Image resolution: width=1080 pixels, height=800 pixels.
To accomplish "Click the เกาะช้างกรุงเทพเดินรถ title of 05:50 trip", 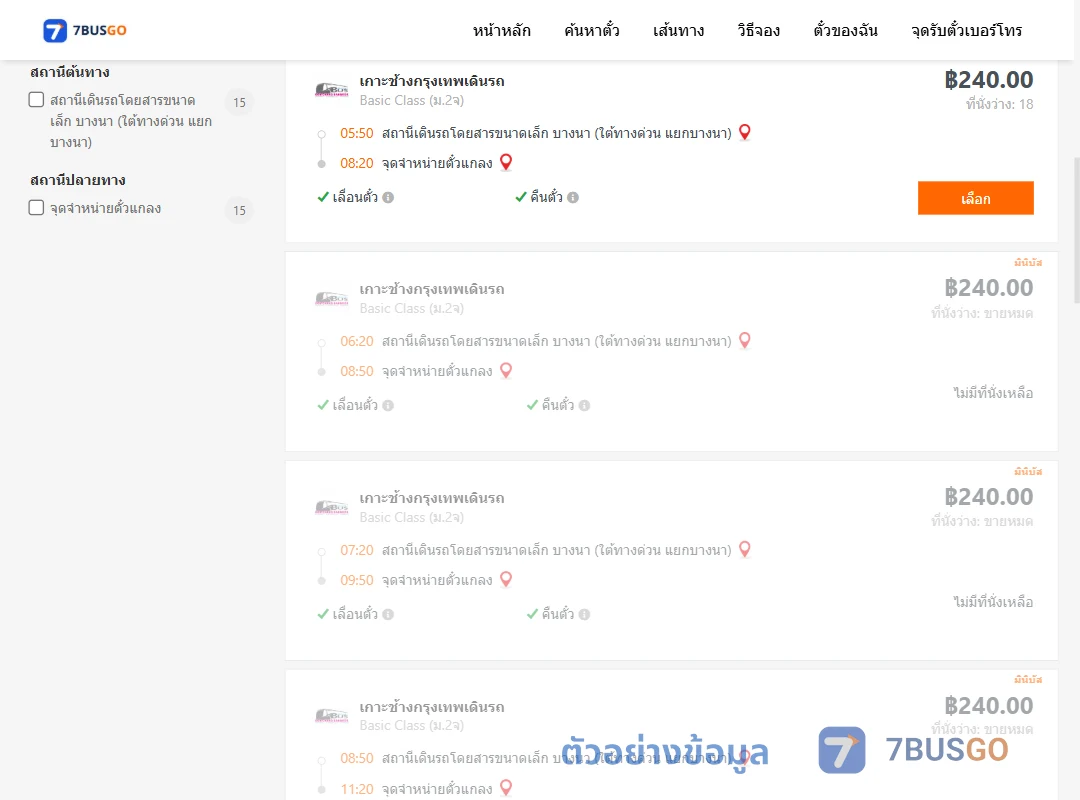I will click(432, 81).
